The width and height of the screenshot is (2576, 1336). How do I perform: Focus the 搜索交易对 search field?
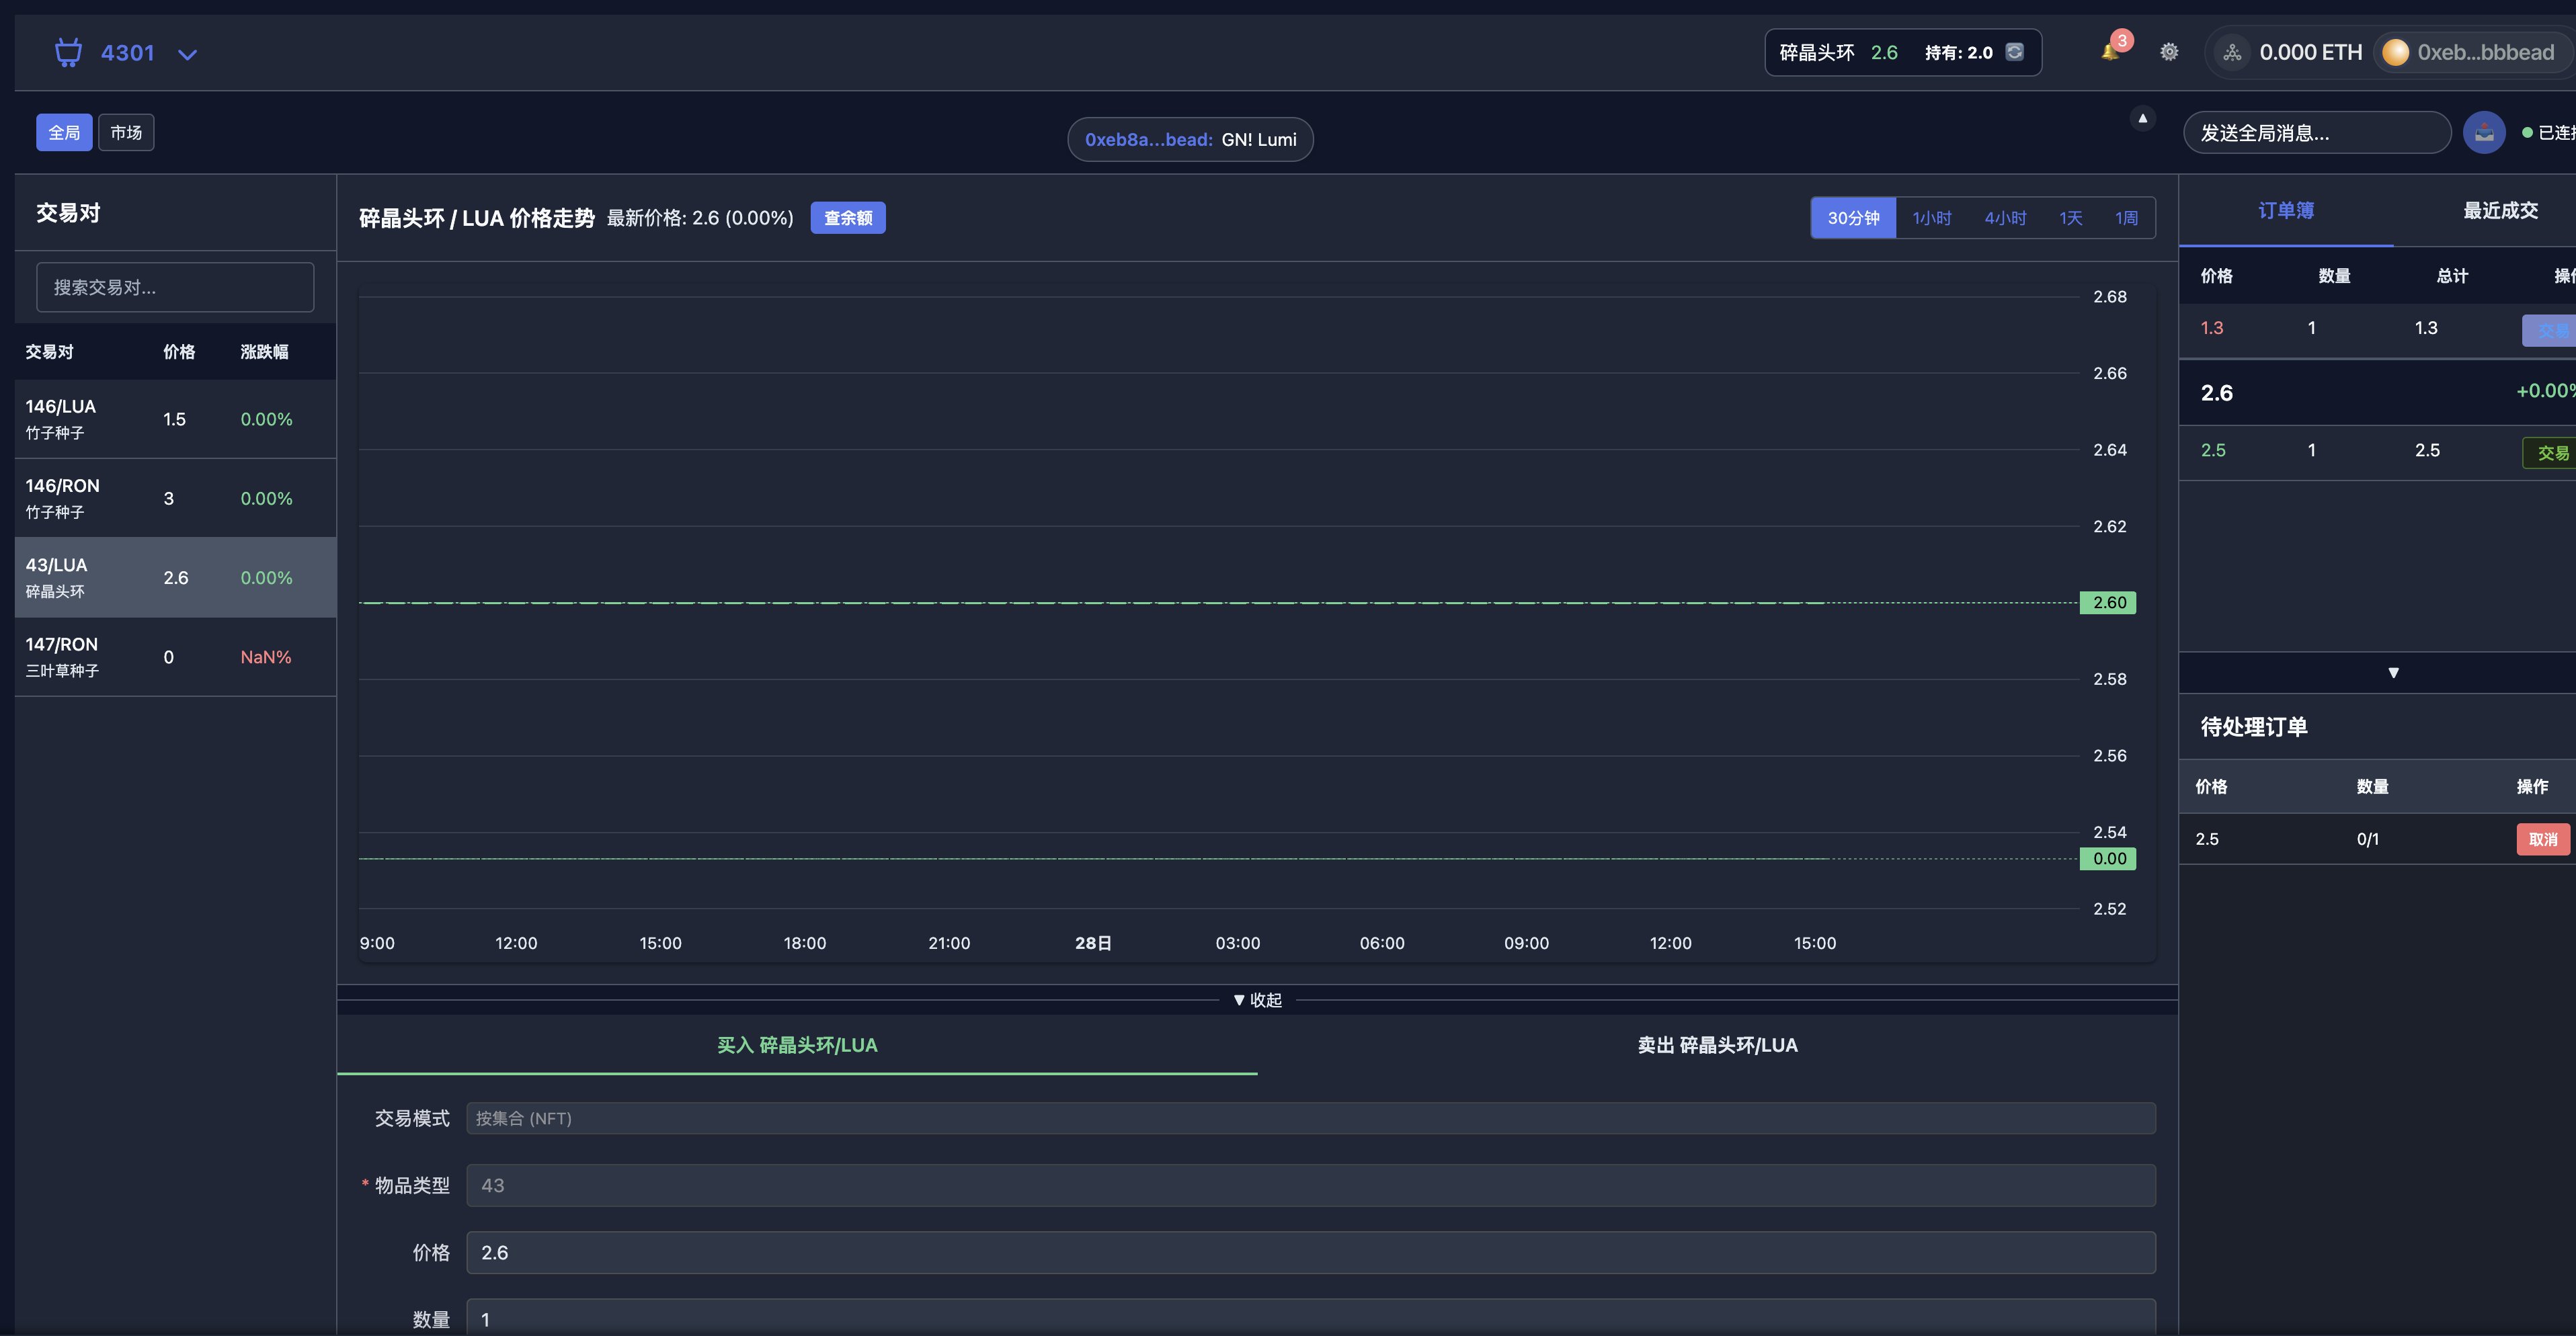(175, 287)
